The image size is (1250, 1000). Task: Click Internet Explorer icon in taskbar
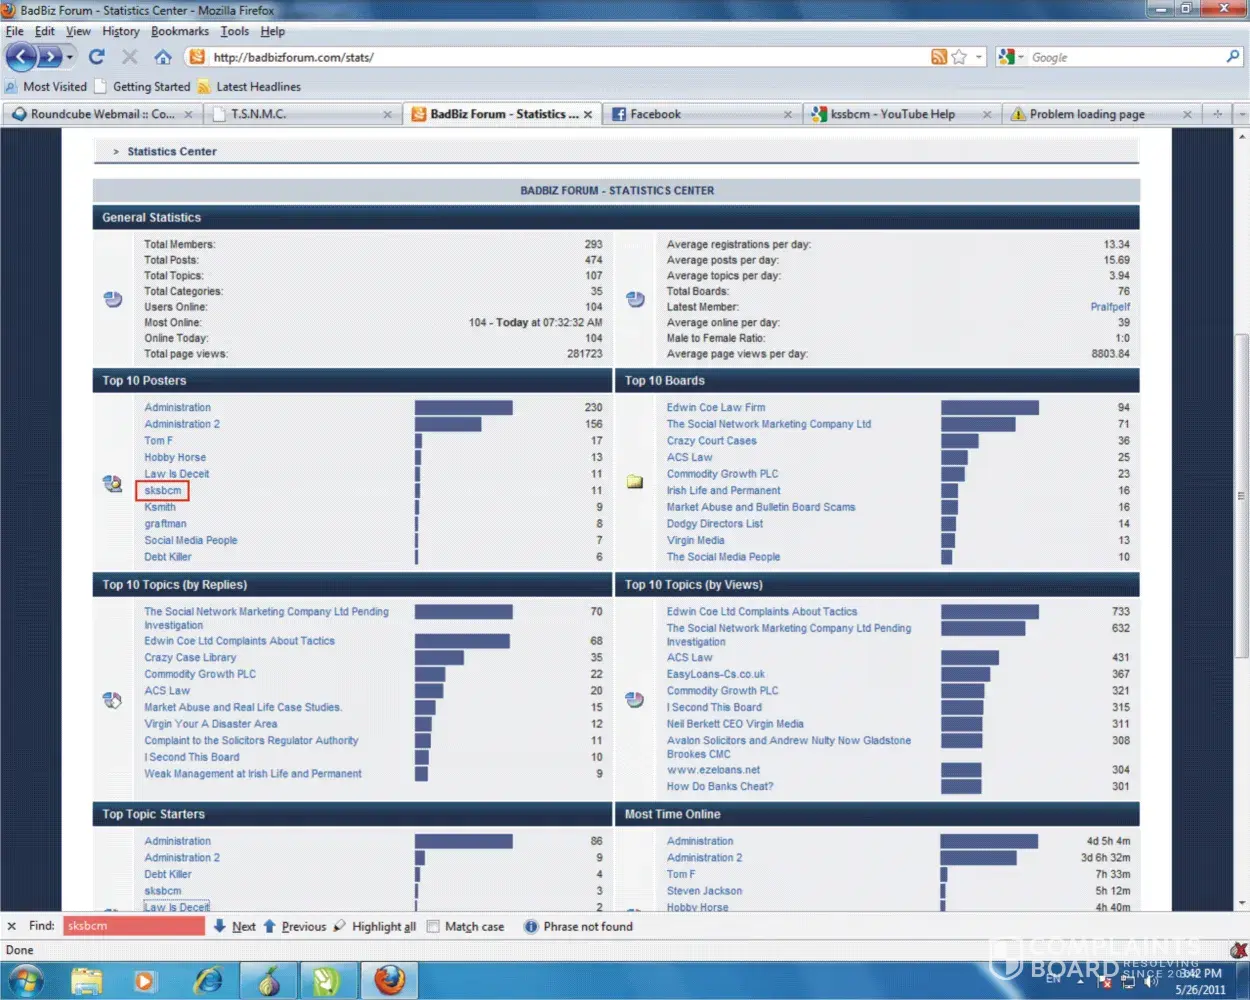(x=209, y=980)
